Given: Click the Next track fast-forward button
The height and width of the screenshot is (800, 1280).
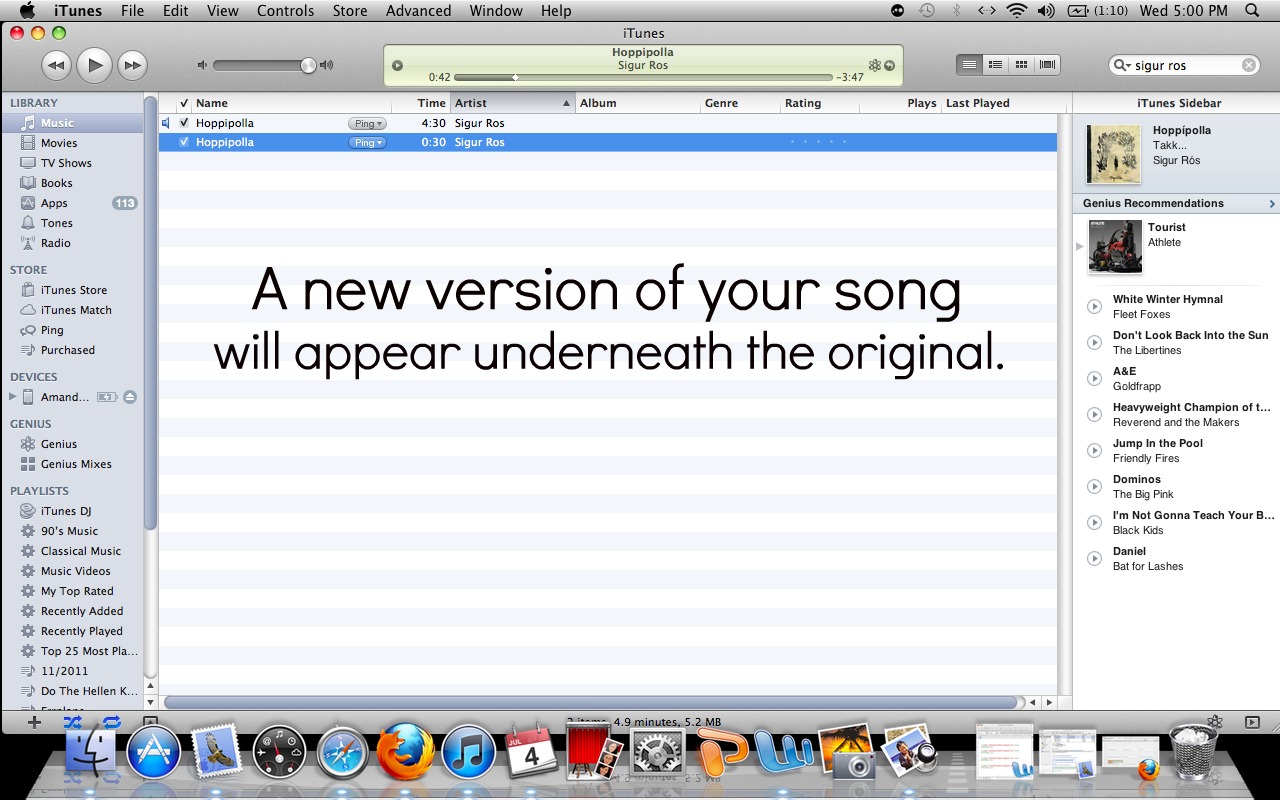Looking at the screenshot, I should 132,66.
